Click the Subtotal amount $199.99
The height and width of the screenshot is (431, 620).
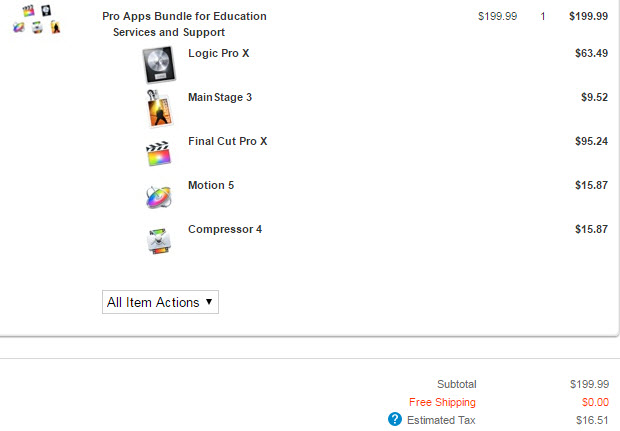point(589,384)
